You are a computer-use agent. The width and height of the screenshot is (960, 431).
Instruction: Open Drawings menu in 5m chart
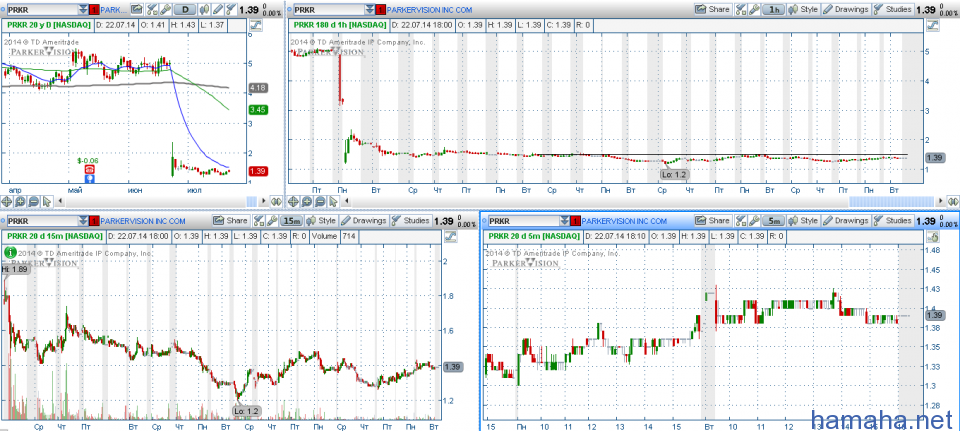coord(846,220)
